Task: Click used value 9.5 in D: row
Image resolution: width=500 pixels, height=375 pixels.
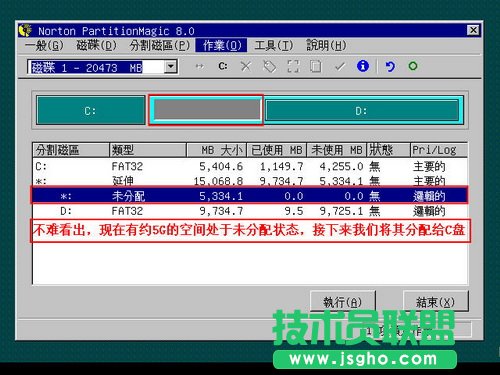Action: tap(294, 211)
